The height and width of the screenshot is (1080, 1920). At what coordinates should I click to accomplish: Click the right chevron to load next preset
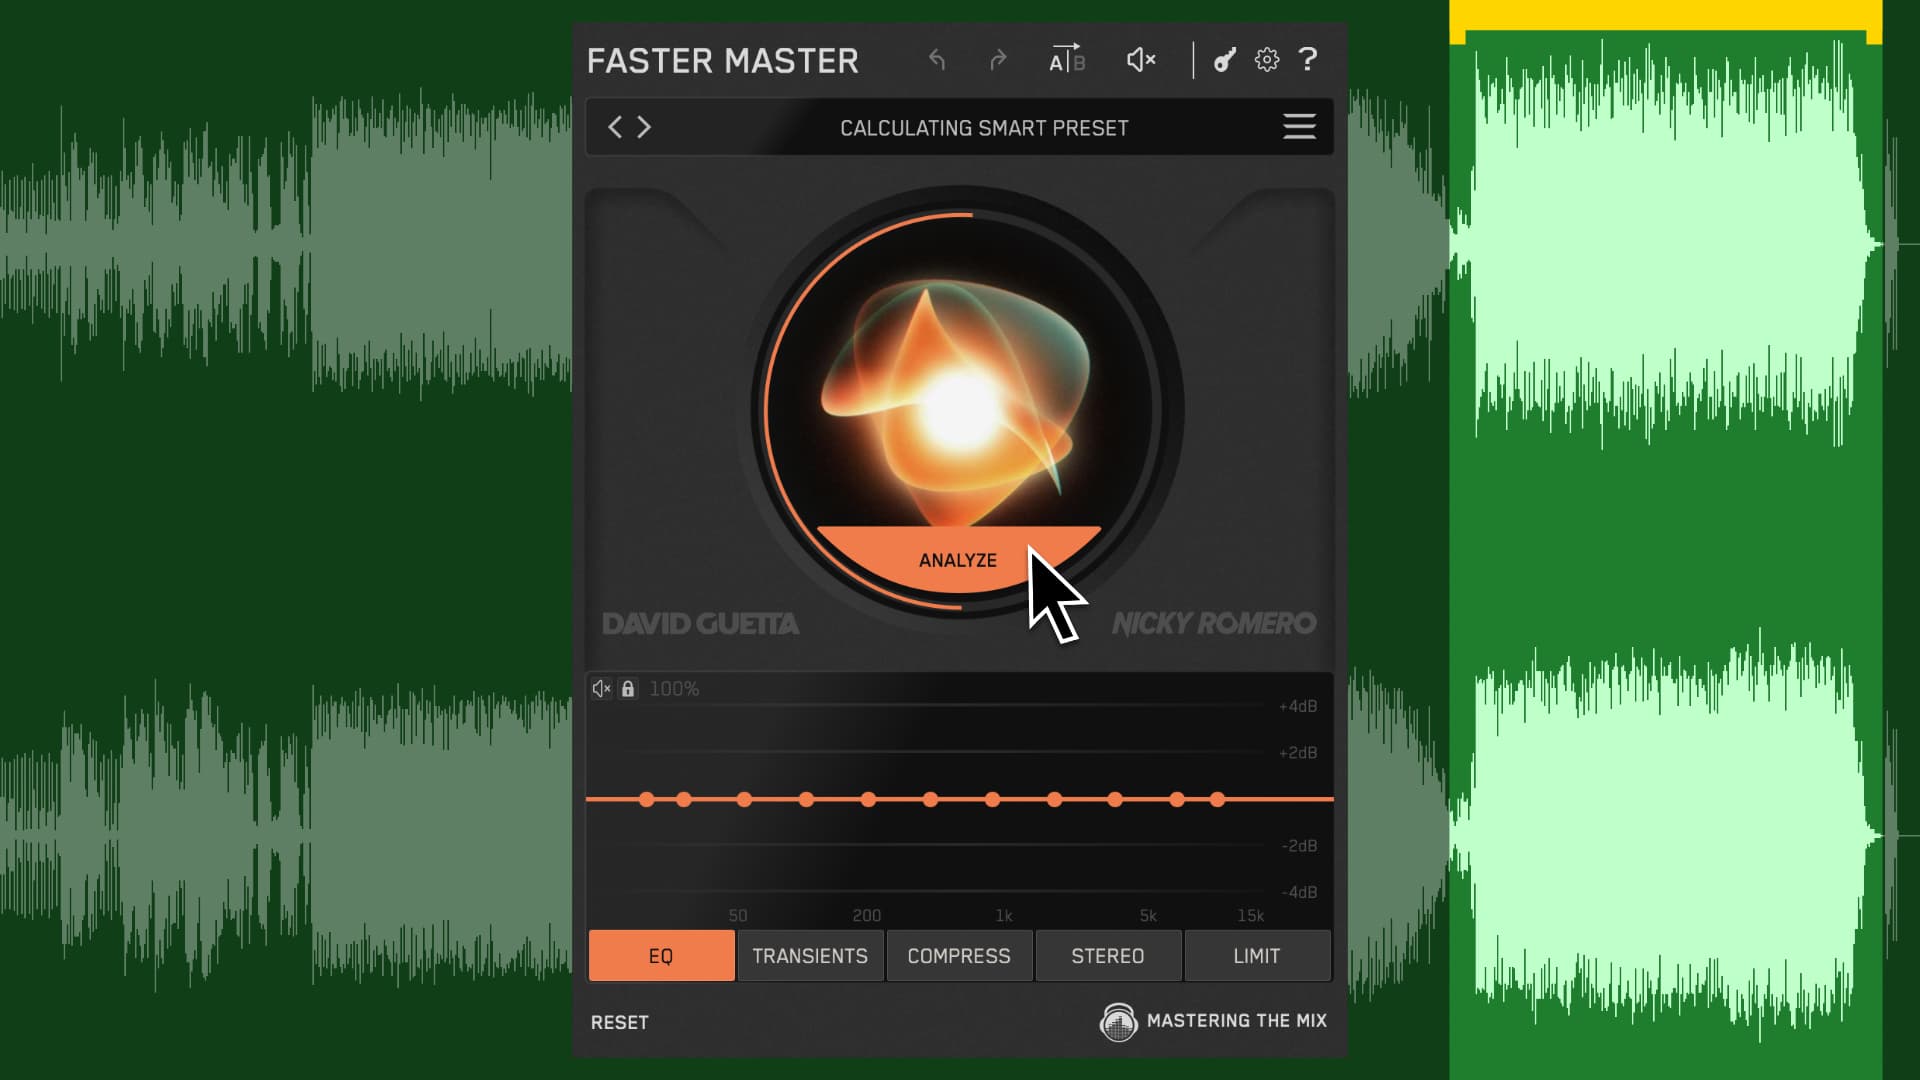[644, 127]
